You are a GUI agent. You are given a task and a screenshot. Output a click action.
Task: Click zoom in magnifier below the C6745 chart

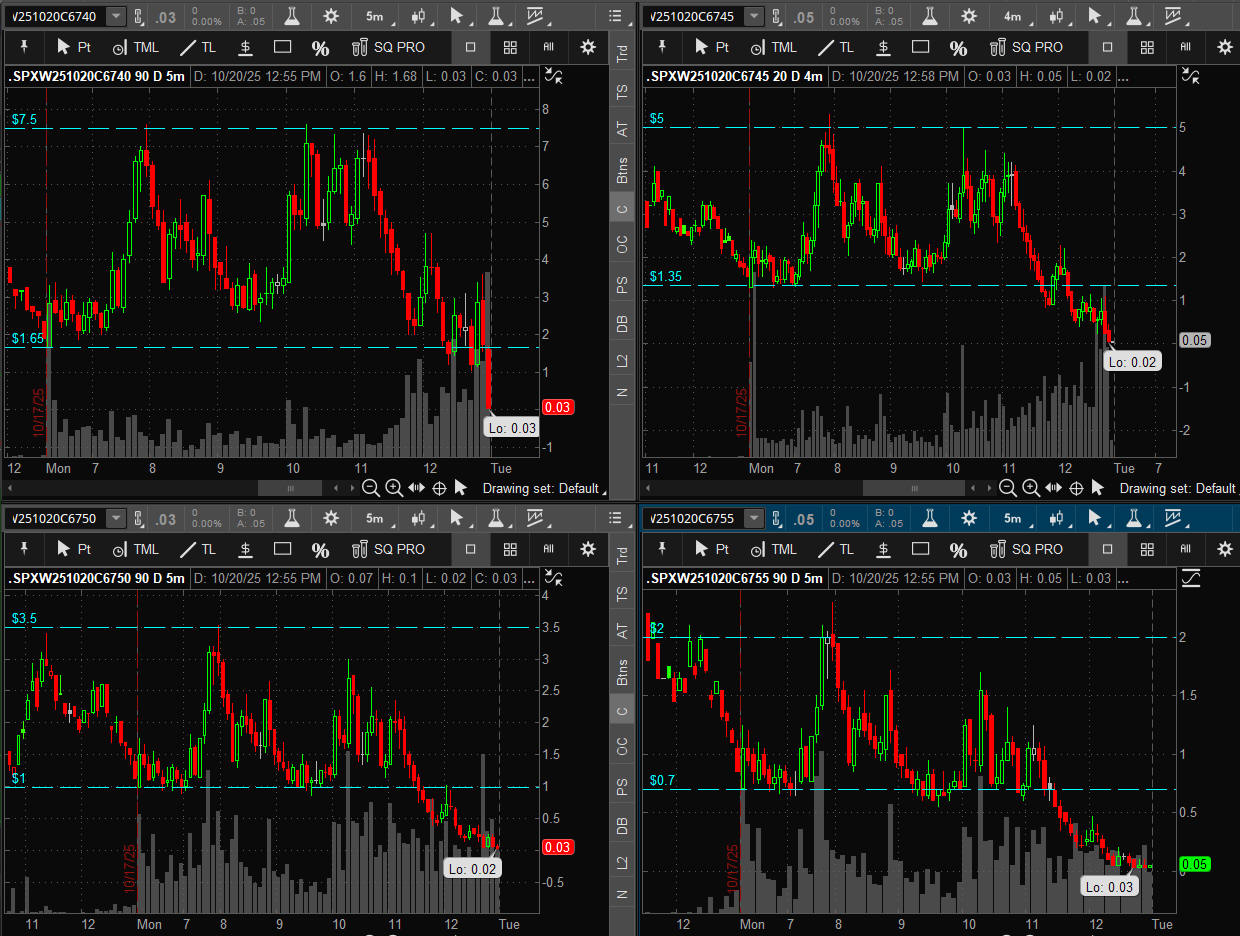(1031, 488)
